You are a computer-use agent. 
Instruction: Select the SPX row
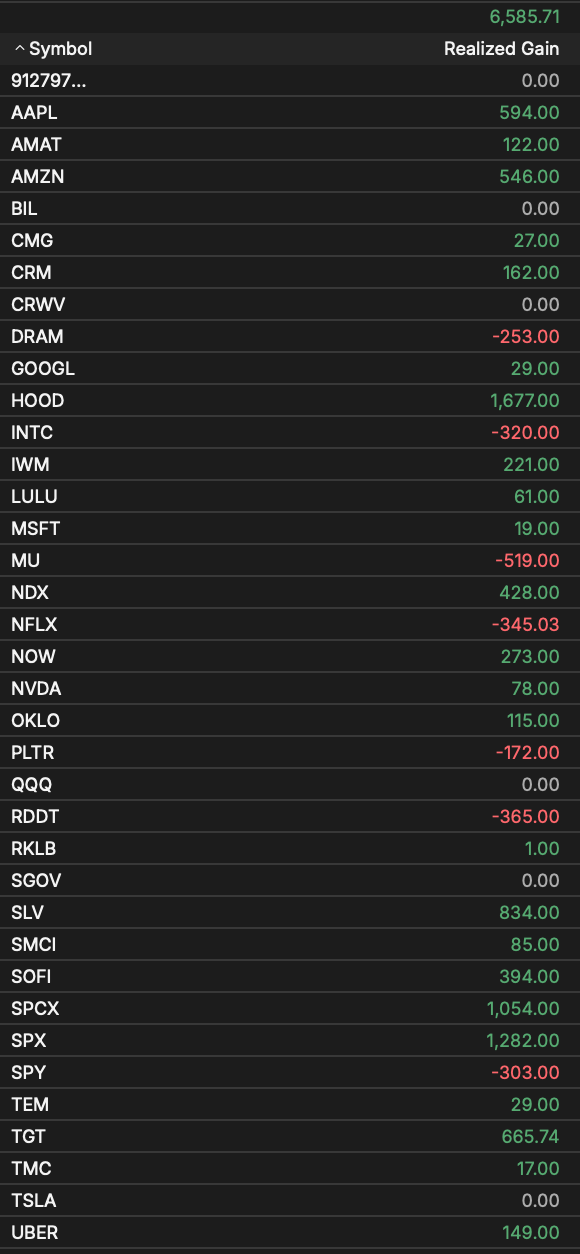pyautogui.click(x=290, y=1041)
